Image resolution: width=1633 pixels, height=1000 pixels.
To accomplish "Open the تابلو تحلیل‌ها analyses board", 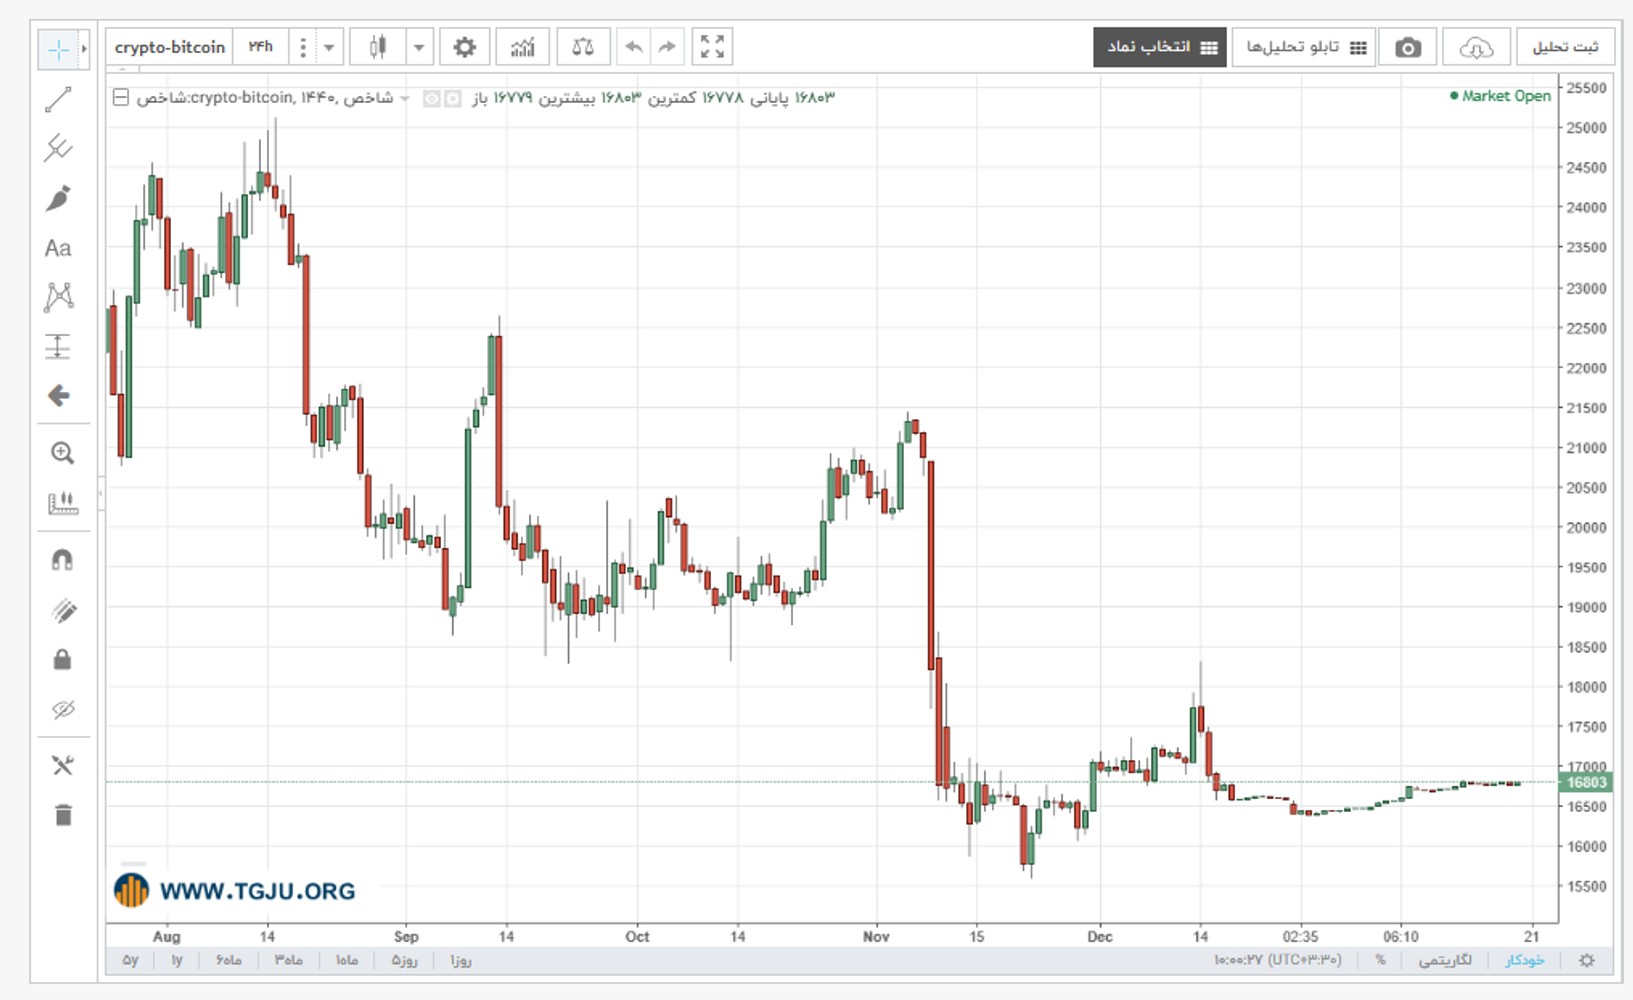I will pyautogui.click(x=1304, y=48).
